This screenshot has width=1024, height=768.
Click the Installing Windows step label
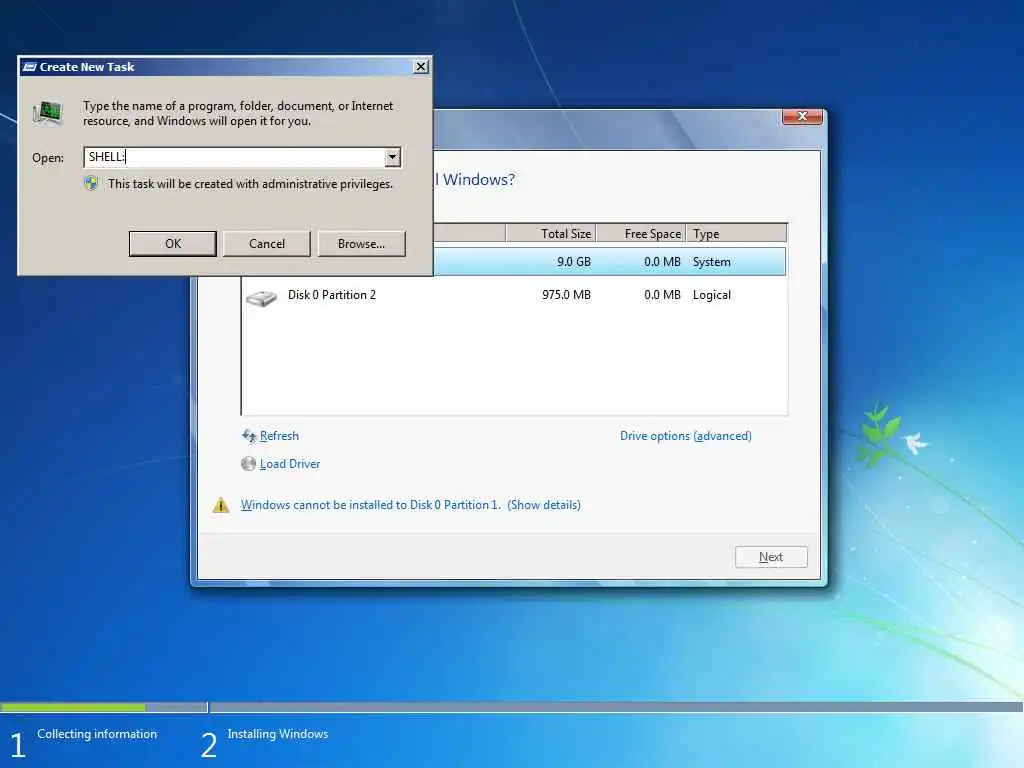[x=278, y=734]
